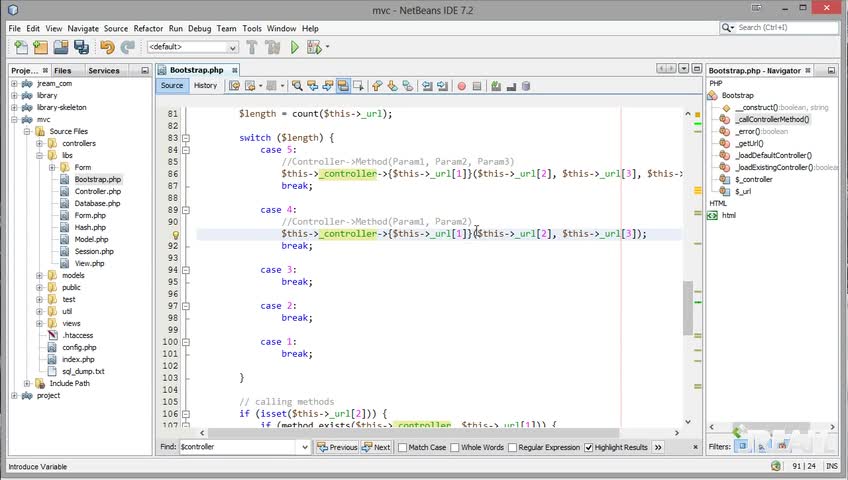Screen dimensions: 848x480
Task: Toggle the Highlight Search icon in the editor toolbar
Action: [343, 85]
